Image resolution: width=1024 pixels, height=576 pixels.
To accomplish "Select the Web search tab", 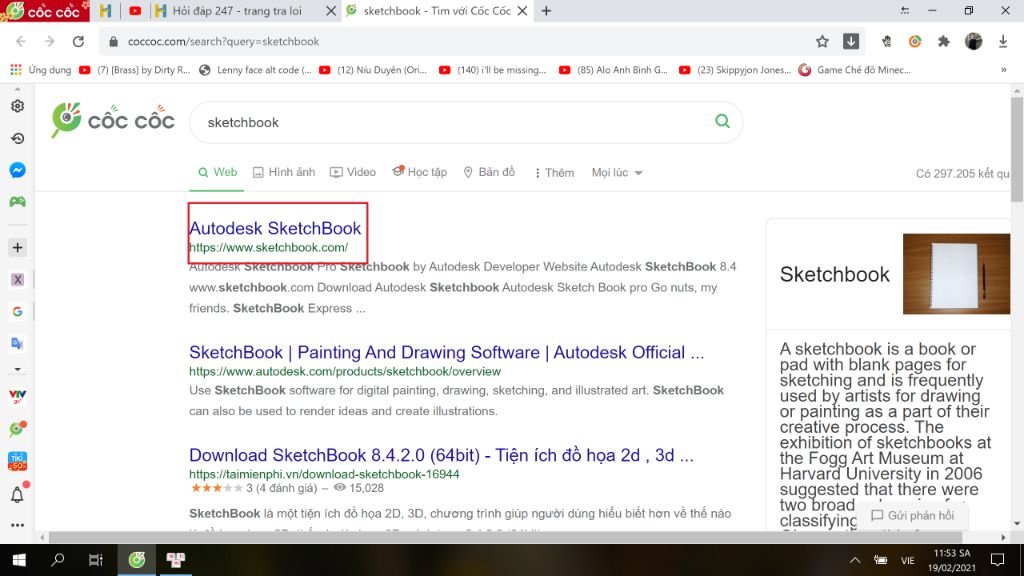I will coord(217,172).
